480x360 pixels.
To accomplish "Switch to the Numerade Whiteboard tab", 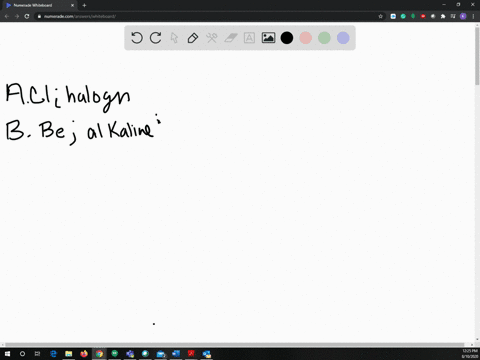I will pyautogui.click(x=39, y=5).
